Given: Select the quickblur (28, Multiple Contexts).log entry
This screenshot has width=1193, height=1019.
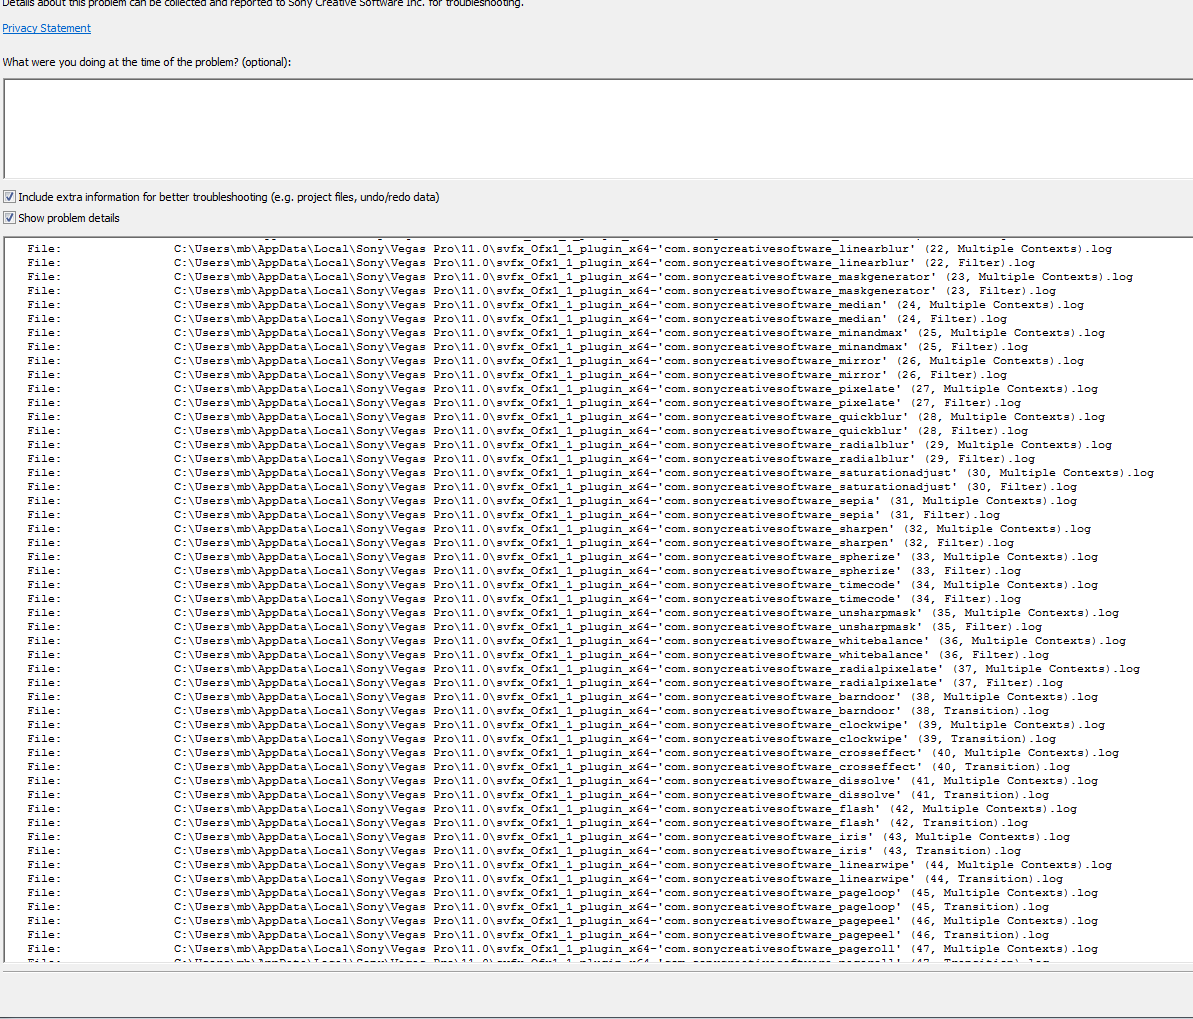Looking at the screenshot, I should tap(566, 417).
